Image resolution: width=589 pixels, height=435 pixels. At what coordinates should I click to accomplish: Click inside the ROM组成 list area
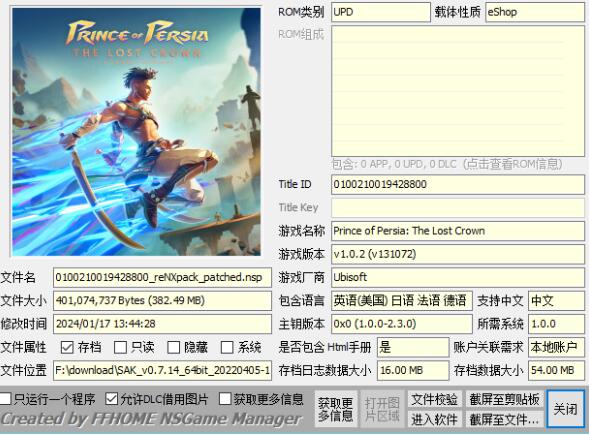tap(458, 91)
